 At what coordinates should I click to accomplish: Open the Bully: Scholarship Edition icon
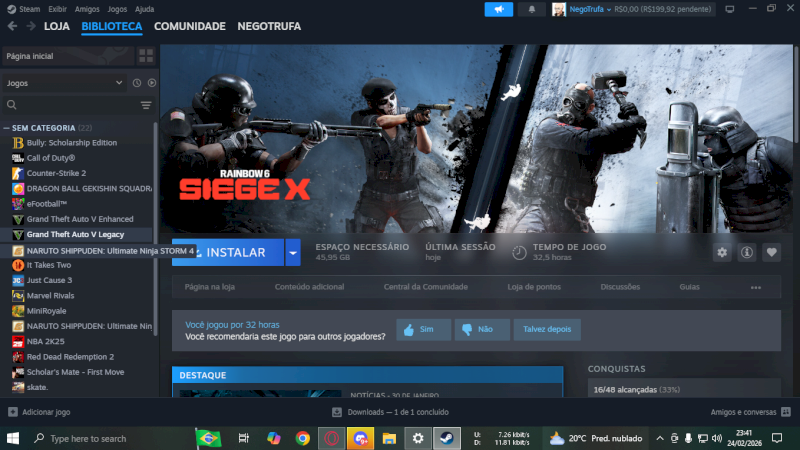point(18,143)
